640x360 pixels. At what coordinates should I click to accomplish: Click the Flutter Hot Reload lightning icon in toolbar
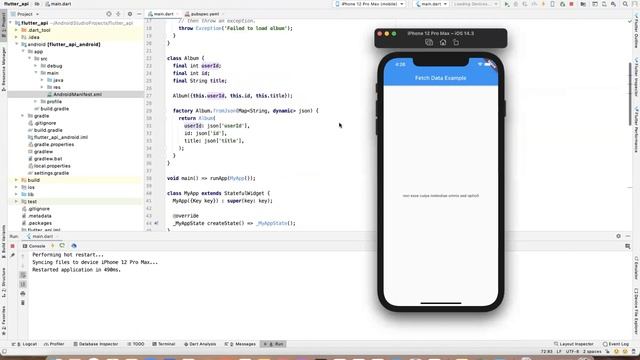(x=543, y=4)
